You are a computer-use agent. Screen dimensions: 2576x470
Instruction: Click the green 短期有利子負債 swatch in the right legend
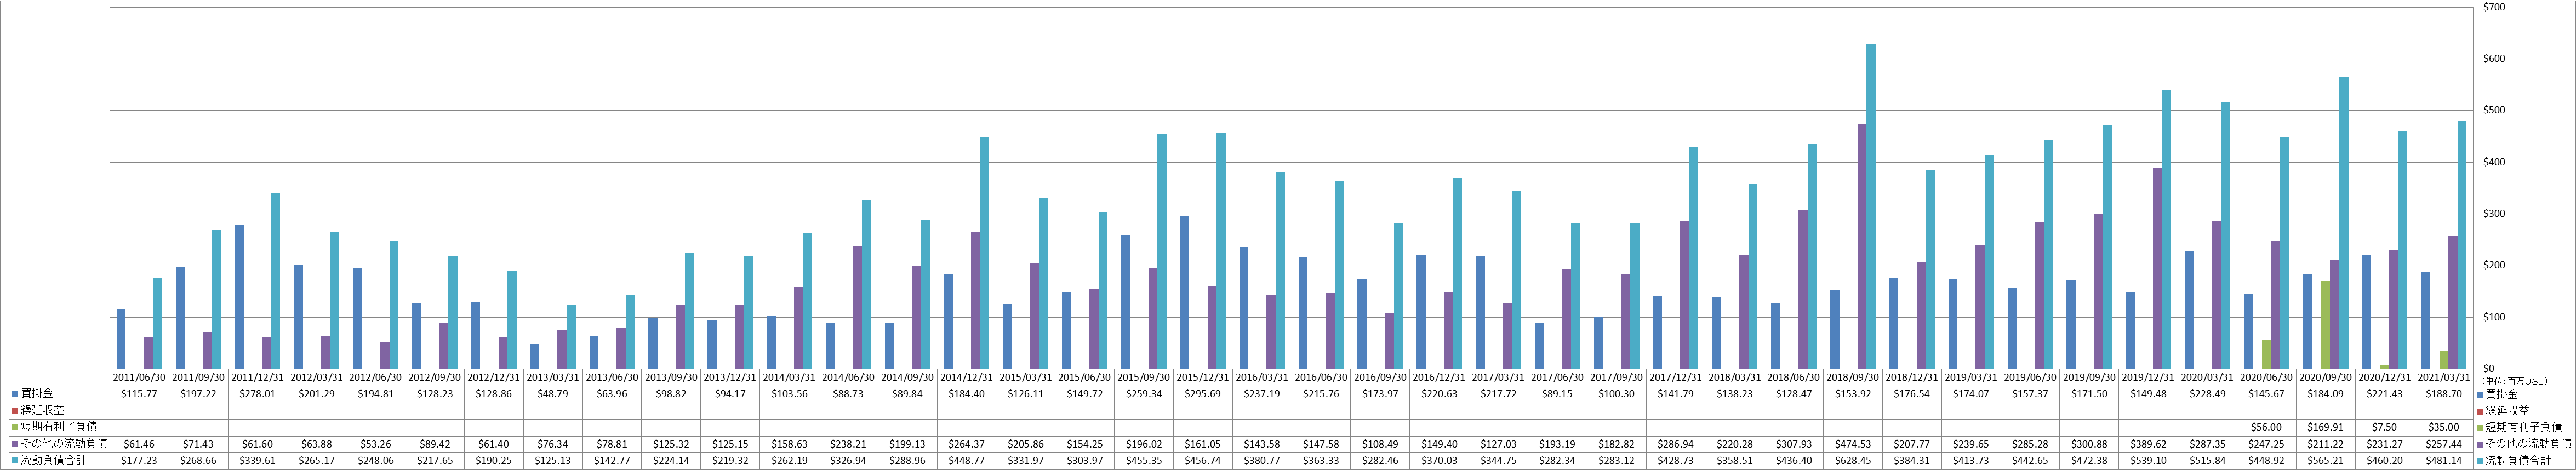coord(2481,427)
